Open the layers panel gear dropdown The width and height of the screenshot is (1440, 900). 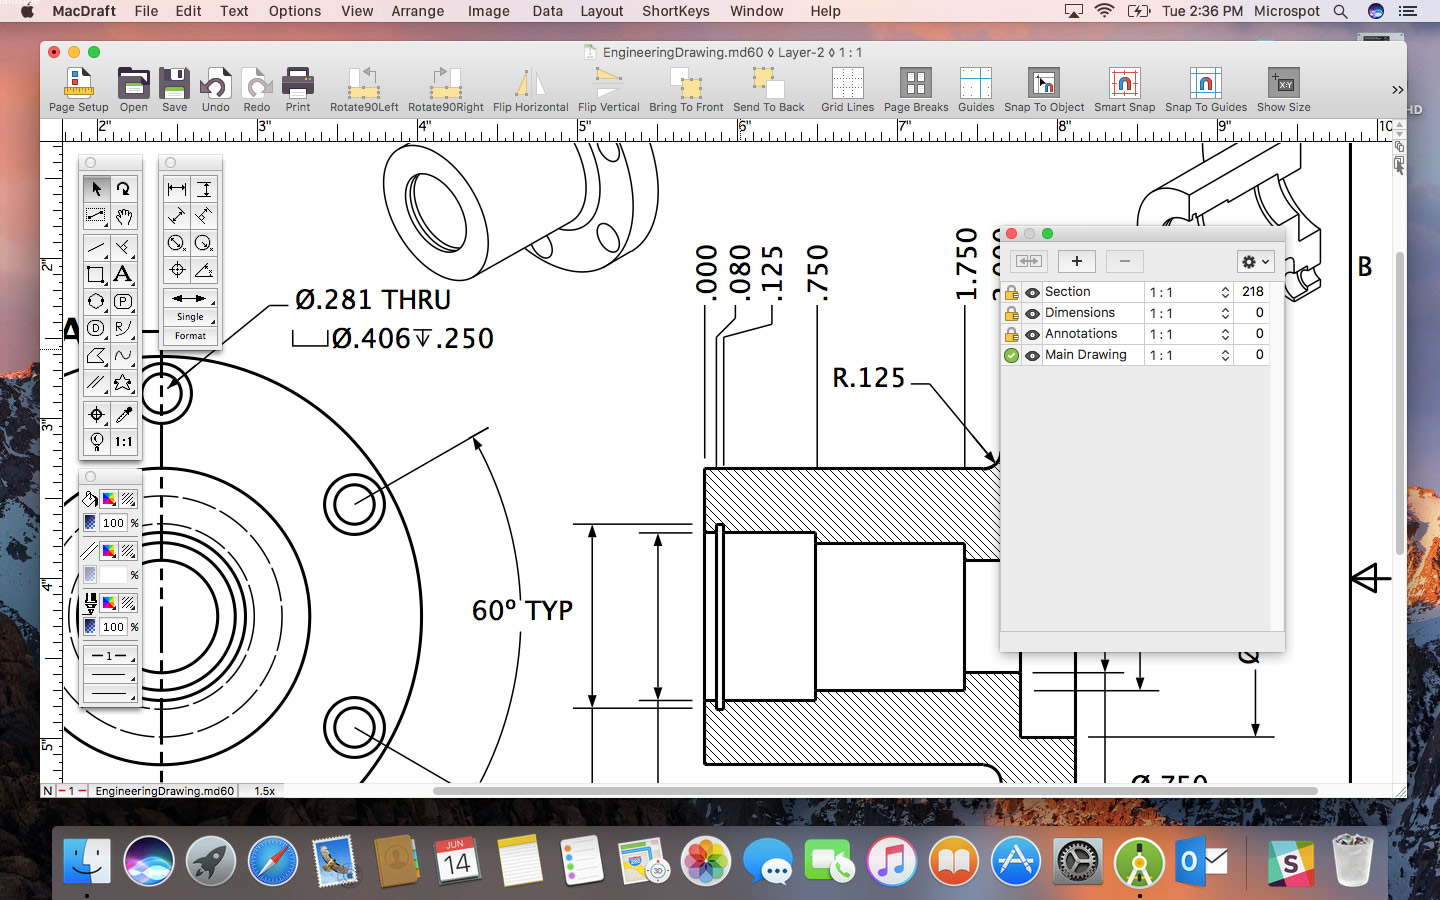(1254, 261)
